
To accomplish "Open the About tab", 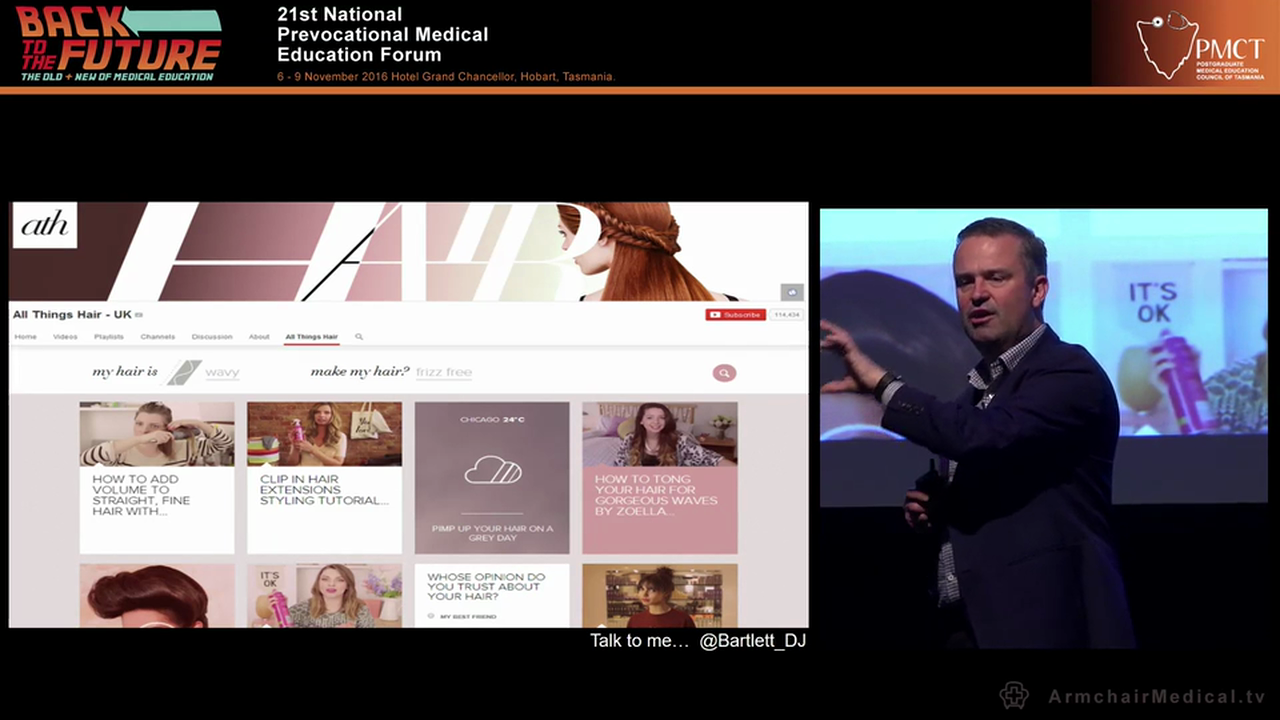I will [x=259, y=337].
